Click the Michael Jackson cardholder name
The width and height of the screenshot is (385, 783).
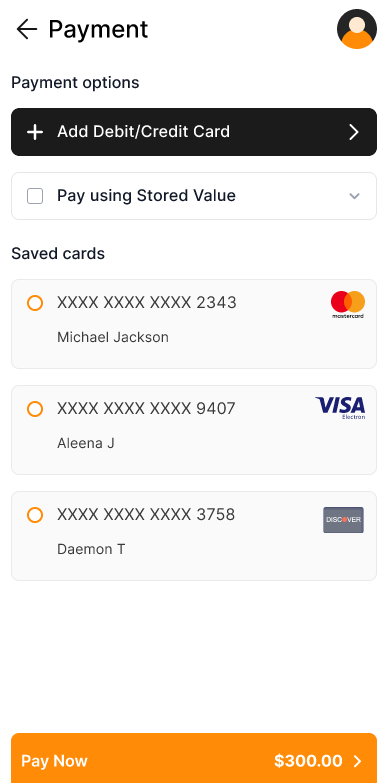[113, 338]
